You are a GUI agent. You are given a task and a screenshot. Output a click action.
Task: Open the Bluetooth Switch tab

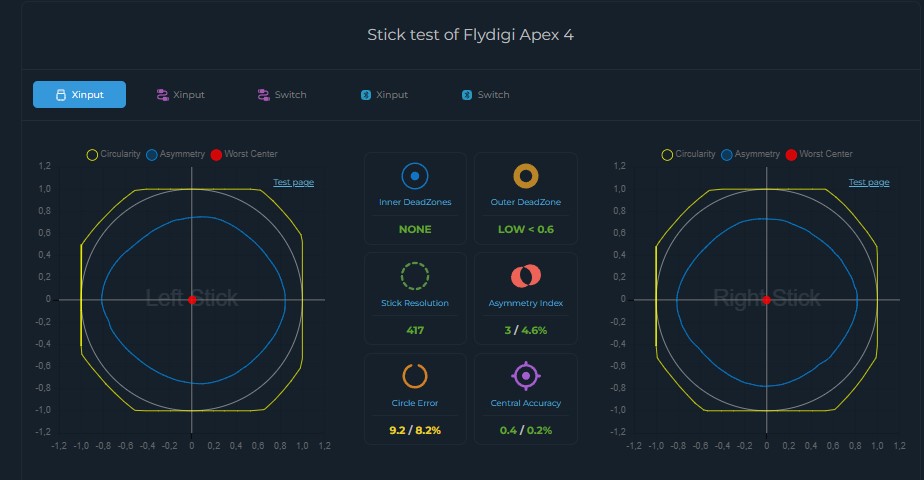[485, 94]
